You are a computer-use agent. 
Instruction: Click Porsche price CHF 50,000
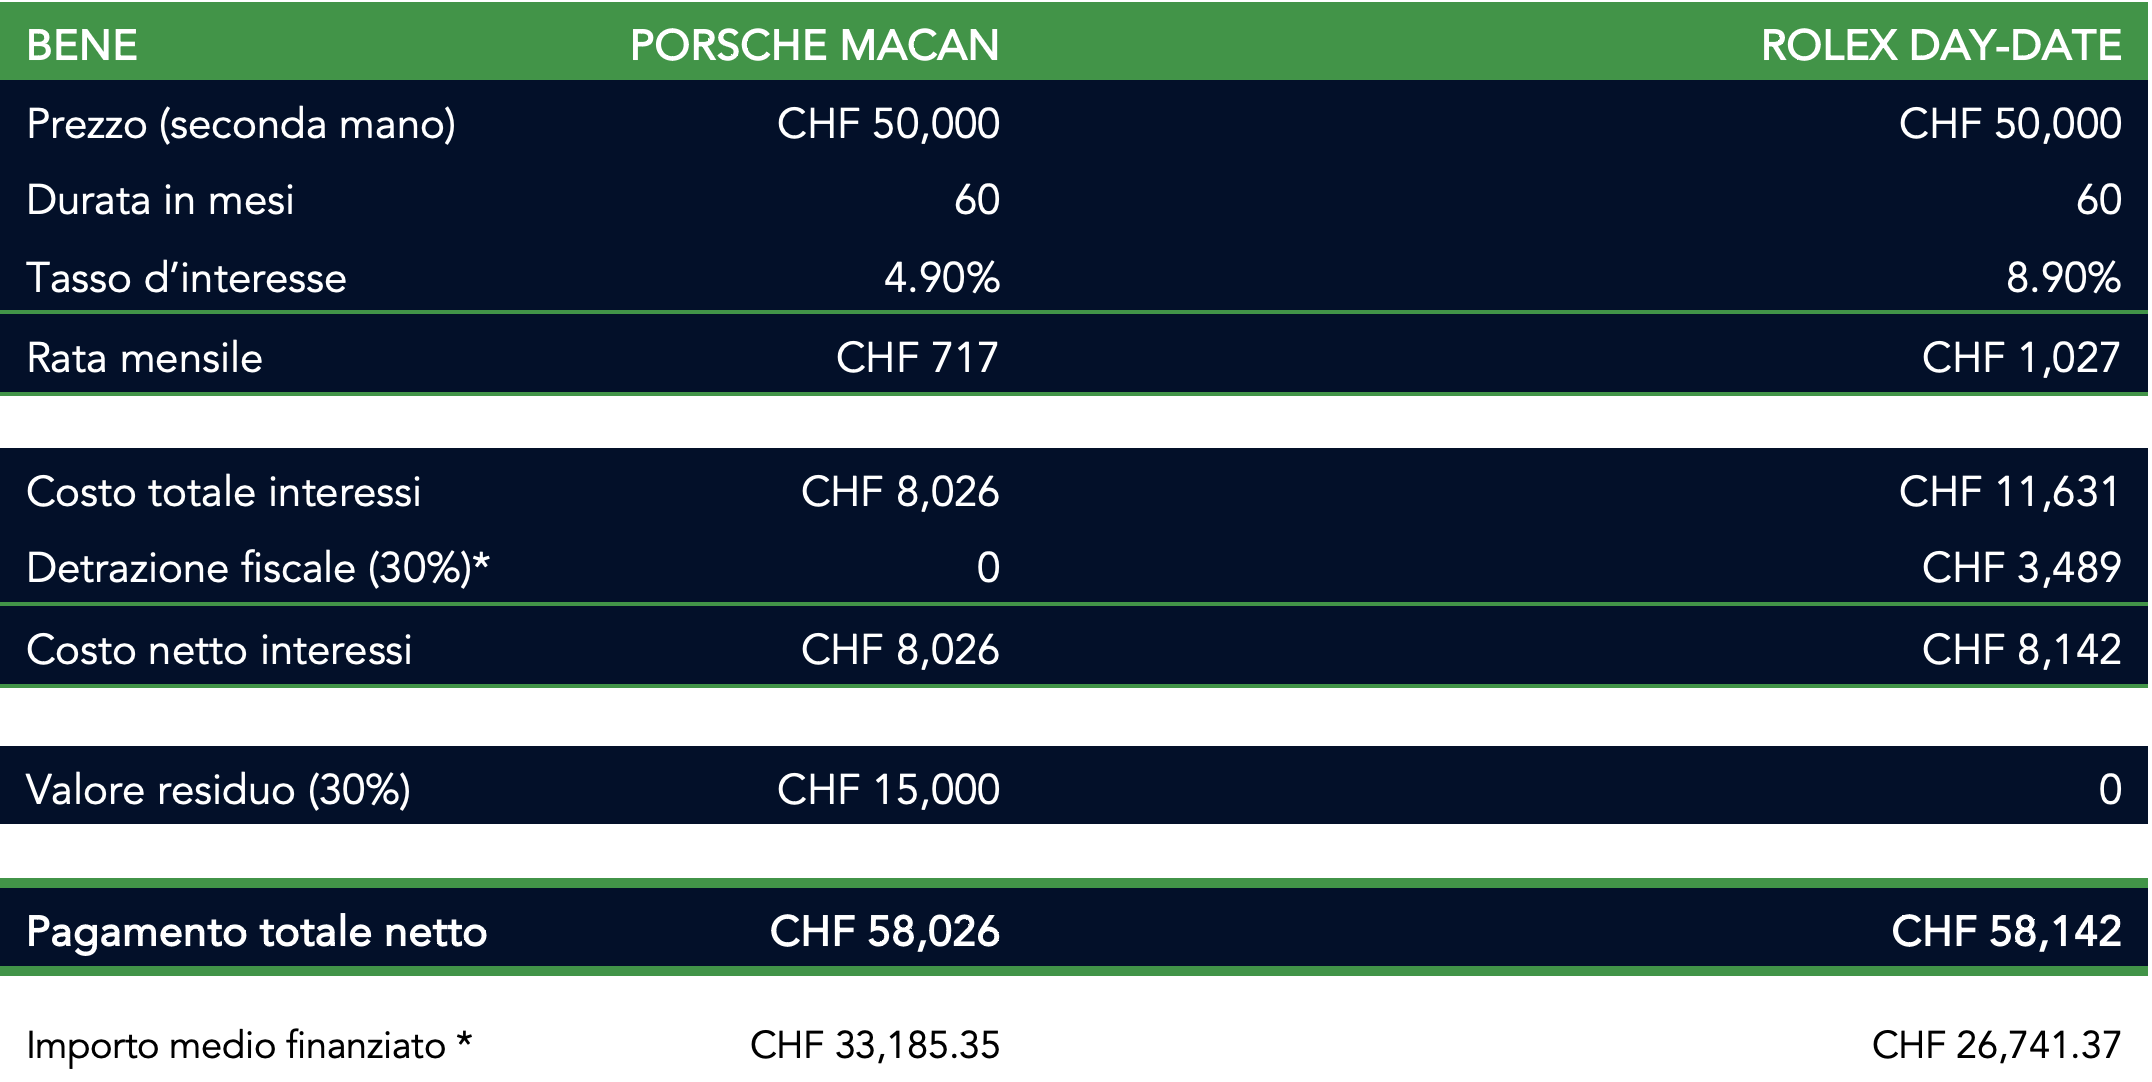(x=888, y=124)
